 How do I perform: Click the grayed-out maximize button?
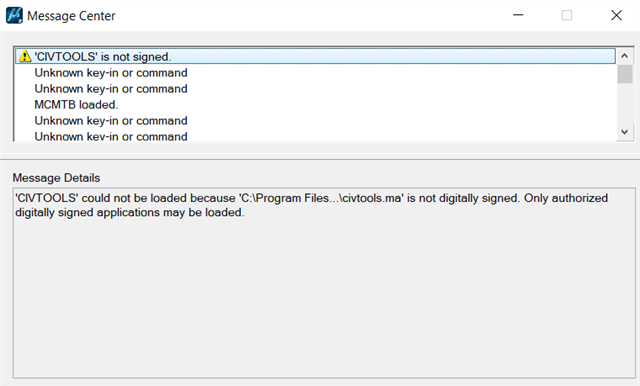click(567, 16)
